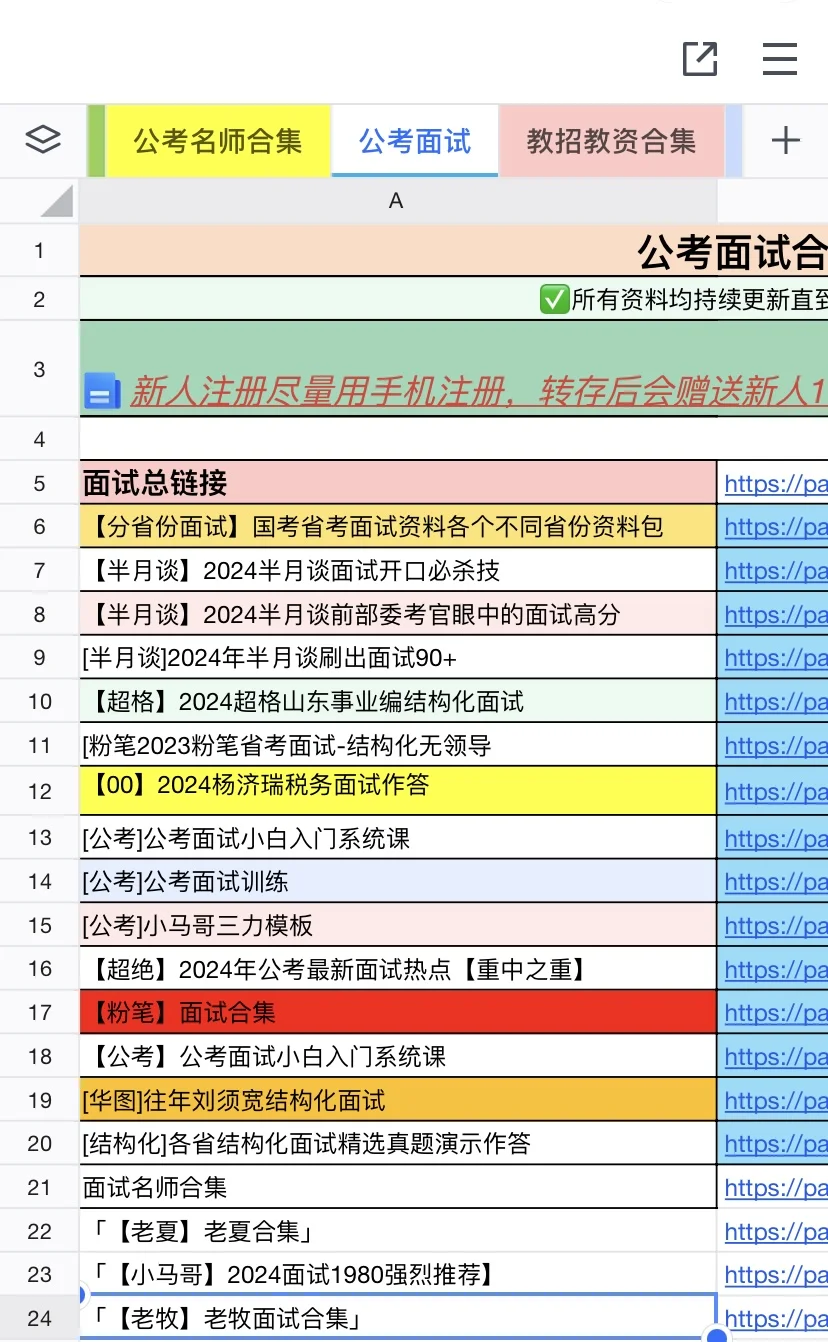Select row 18 cell 【公考】公考面试小白入门系统课

pyautogui.click(x=398, y=1056)
